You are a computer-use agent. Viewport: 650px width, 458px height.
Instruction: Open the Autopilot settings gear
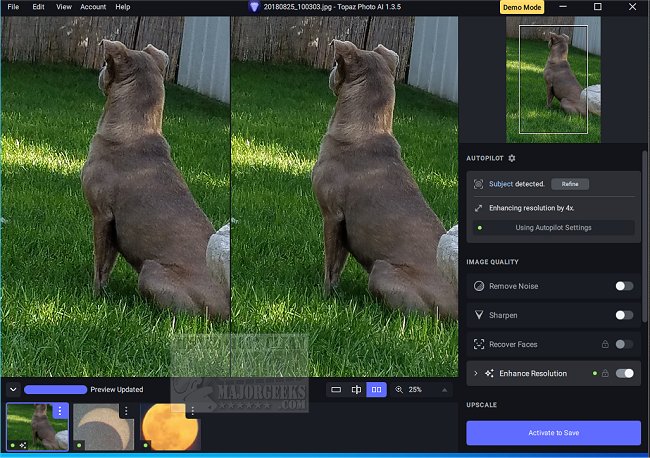click(x=512, y=158)
